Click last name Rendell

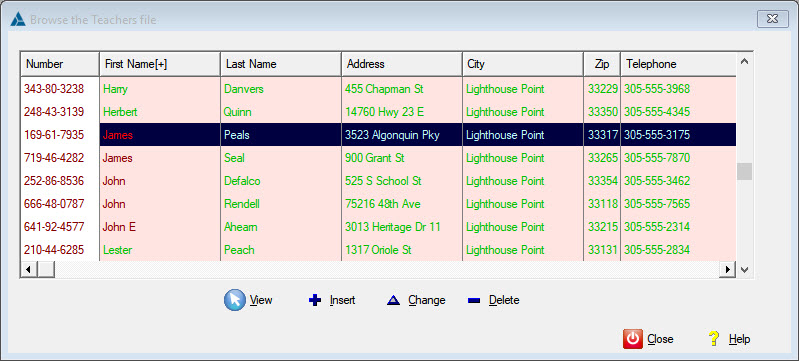(242, 203)
